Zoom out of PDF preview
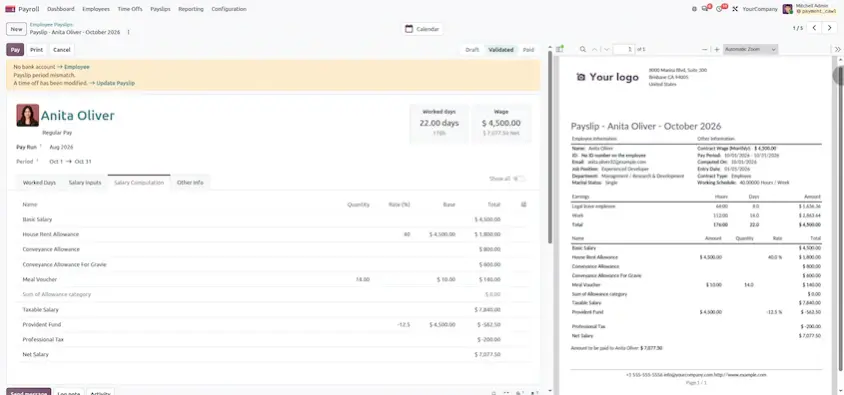The width and height of the screenshot is (844, 395). tap(705, 49)
